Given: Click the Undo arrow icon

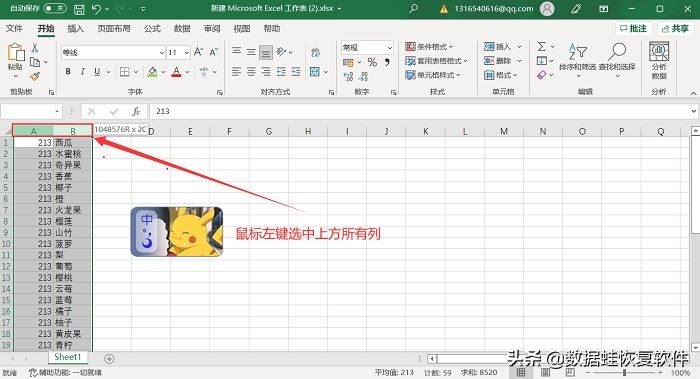Looking at the screenshot, I should [x=96, y=9].
